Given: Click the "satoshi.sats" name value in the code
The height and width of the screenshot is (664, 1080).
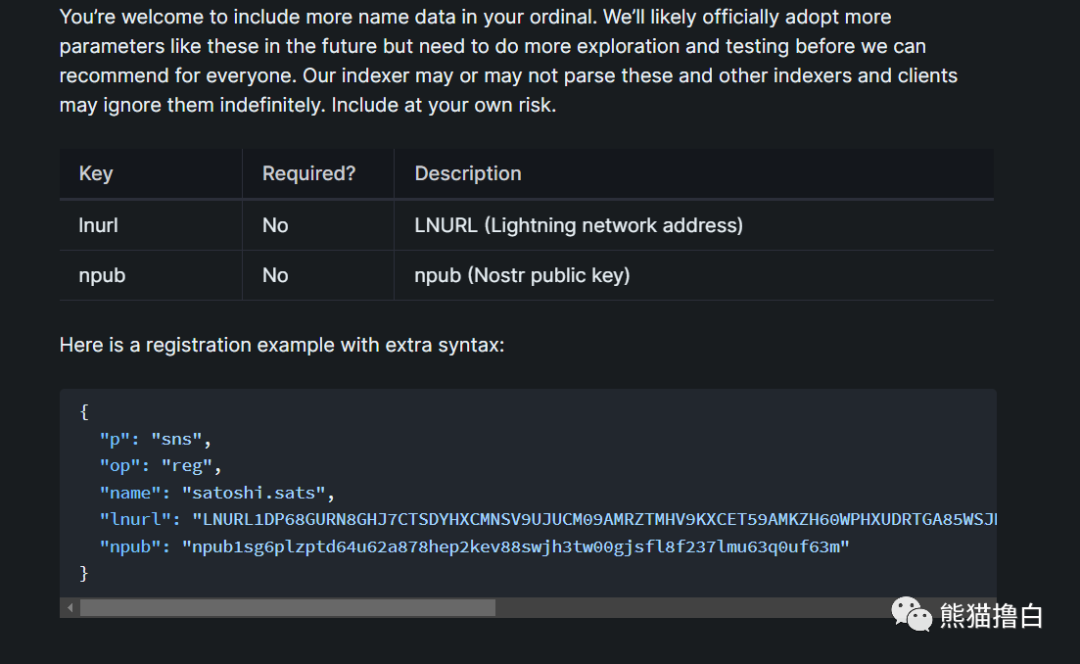Looking at the screenshot, I should (257, 493).
